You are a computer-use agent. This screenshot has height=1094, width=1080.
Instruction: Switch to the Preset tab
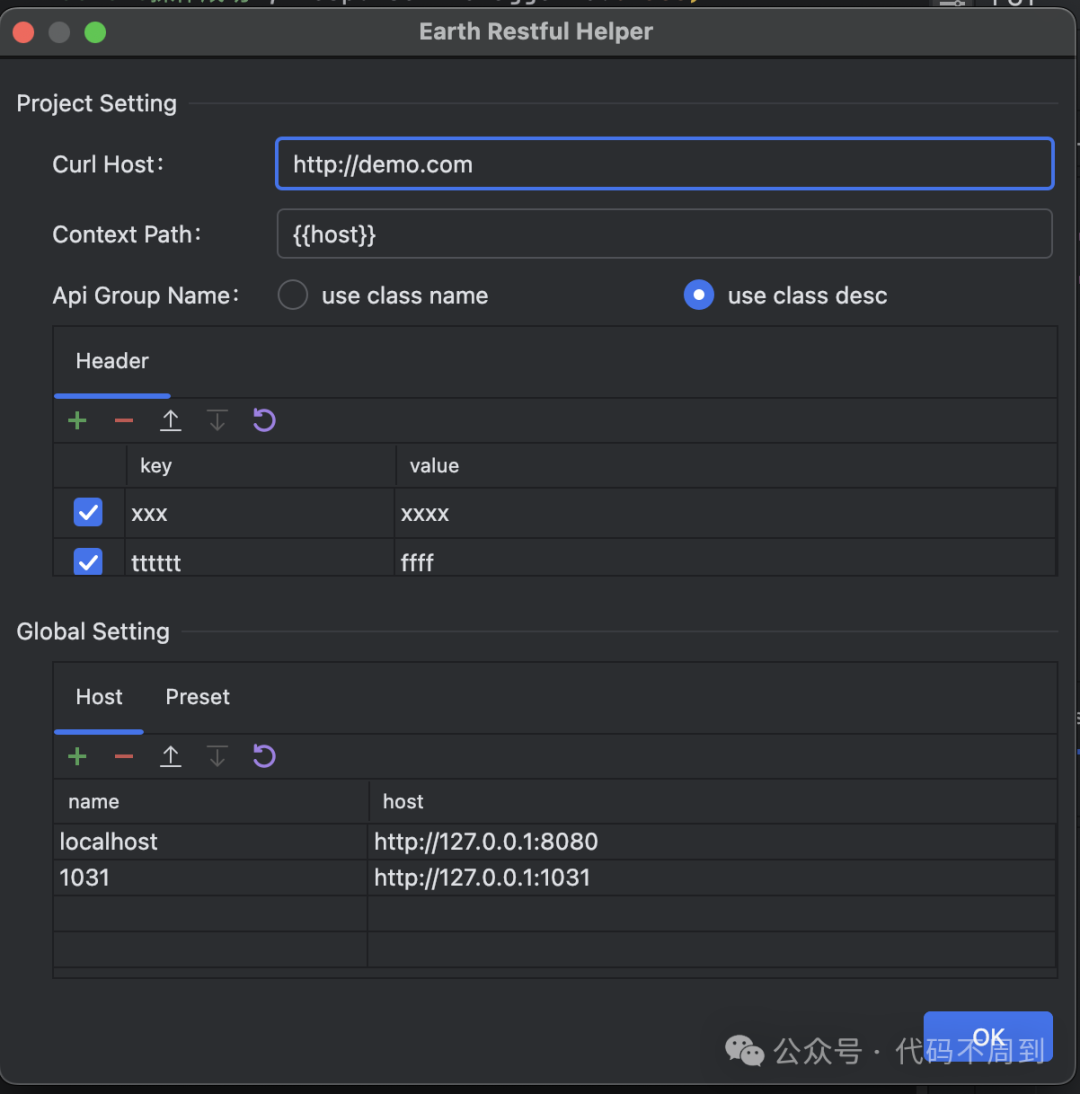tap(197, 697)
